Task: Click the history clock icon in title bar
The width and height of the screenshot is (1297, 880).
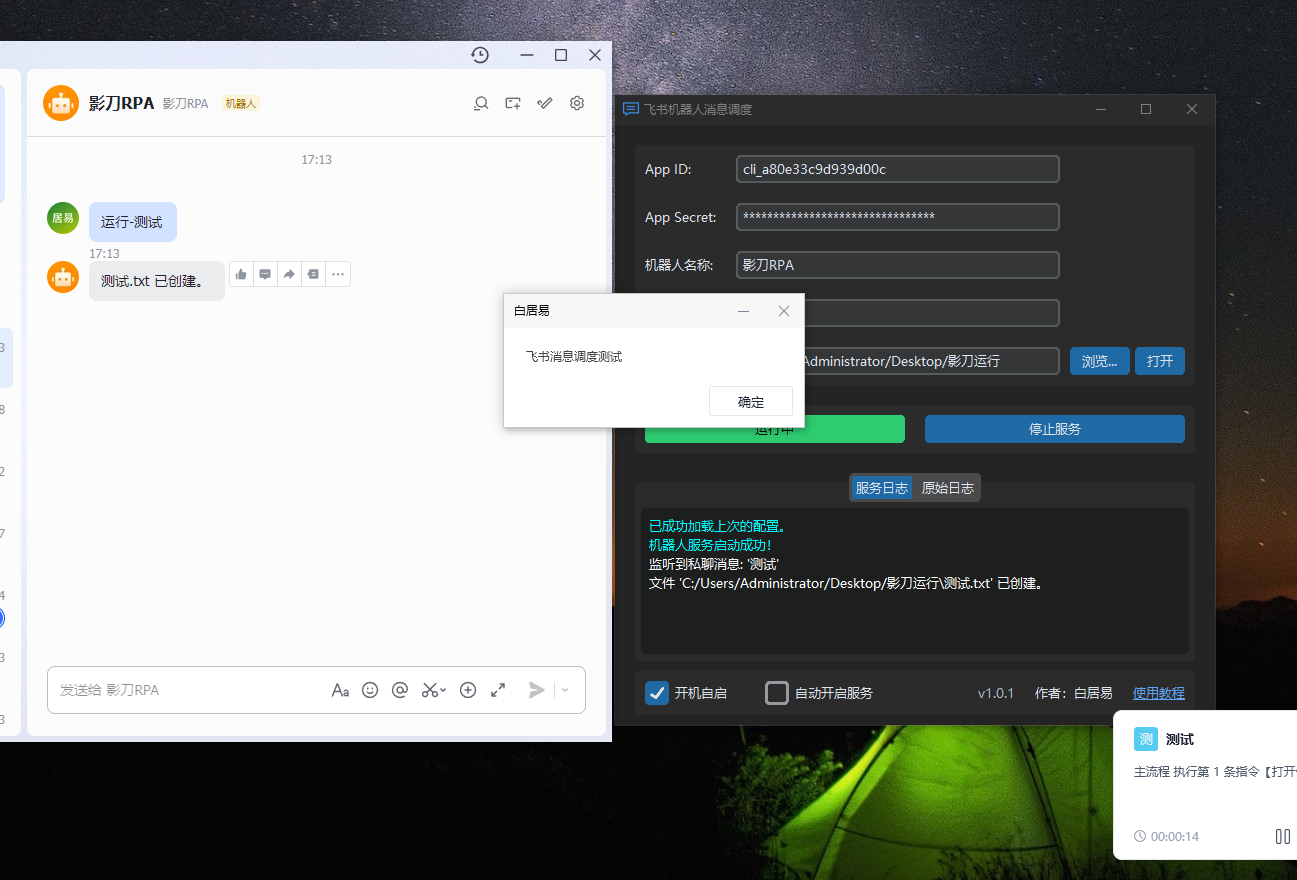Action: pyautogui.click(x=480, y=55)
